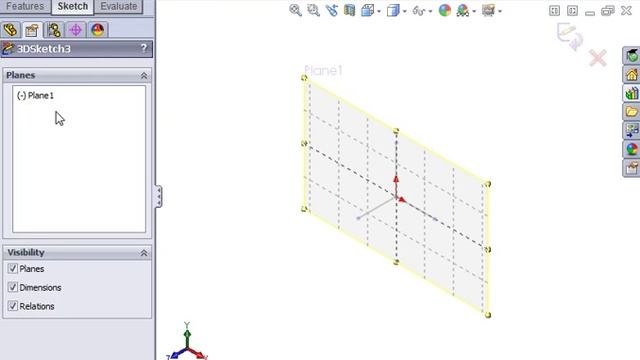Open the DisplayManager tab icon
This screenshot has height=360, width=640.
pos(98,30)
